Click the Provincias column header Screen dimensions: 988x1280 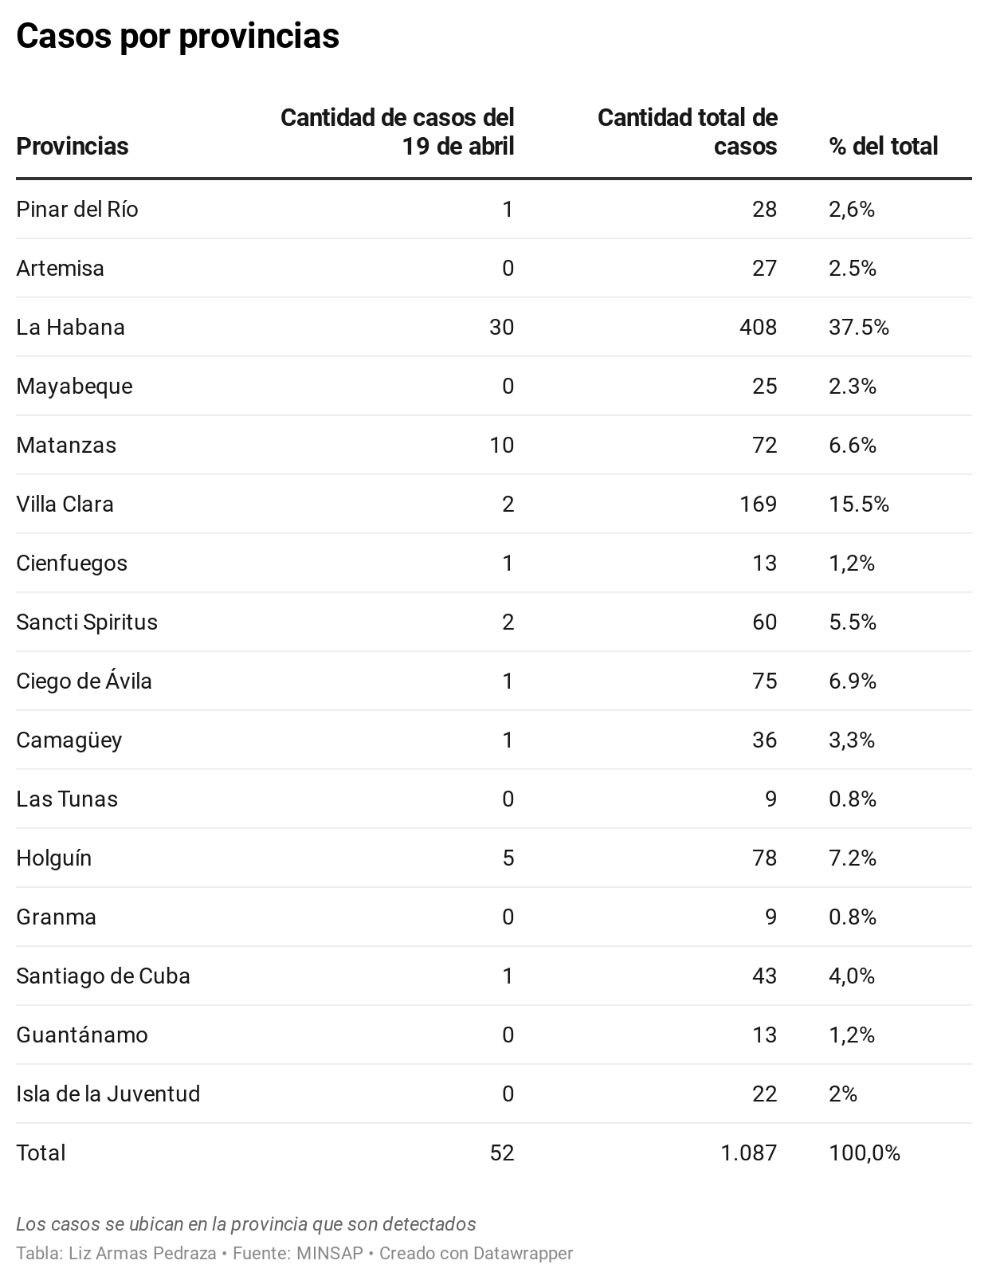(72, 146)
